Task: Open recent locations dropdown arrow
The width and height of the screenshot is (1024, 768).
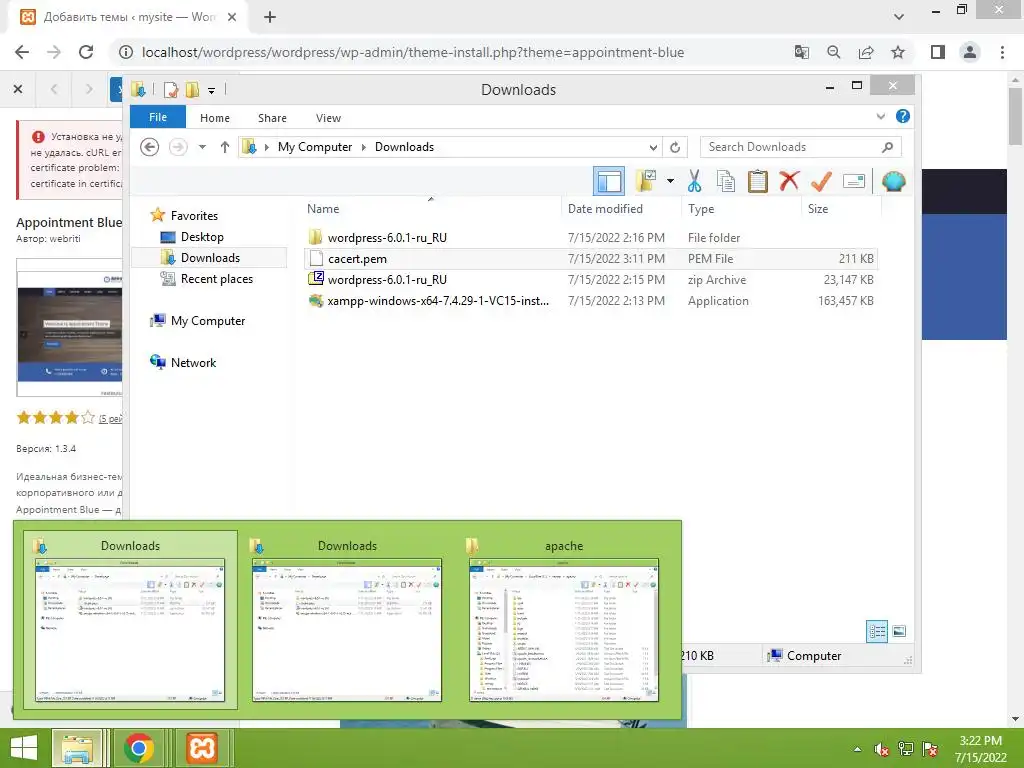Action: 202,147
